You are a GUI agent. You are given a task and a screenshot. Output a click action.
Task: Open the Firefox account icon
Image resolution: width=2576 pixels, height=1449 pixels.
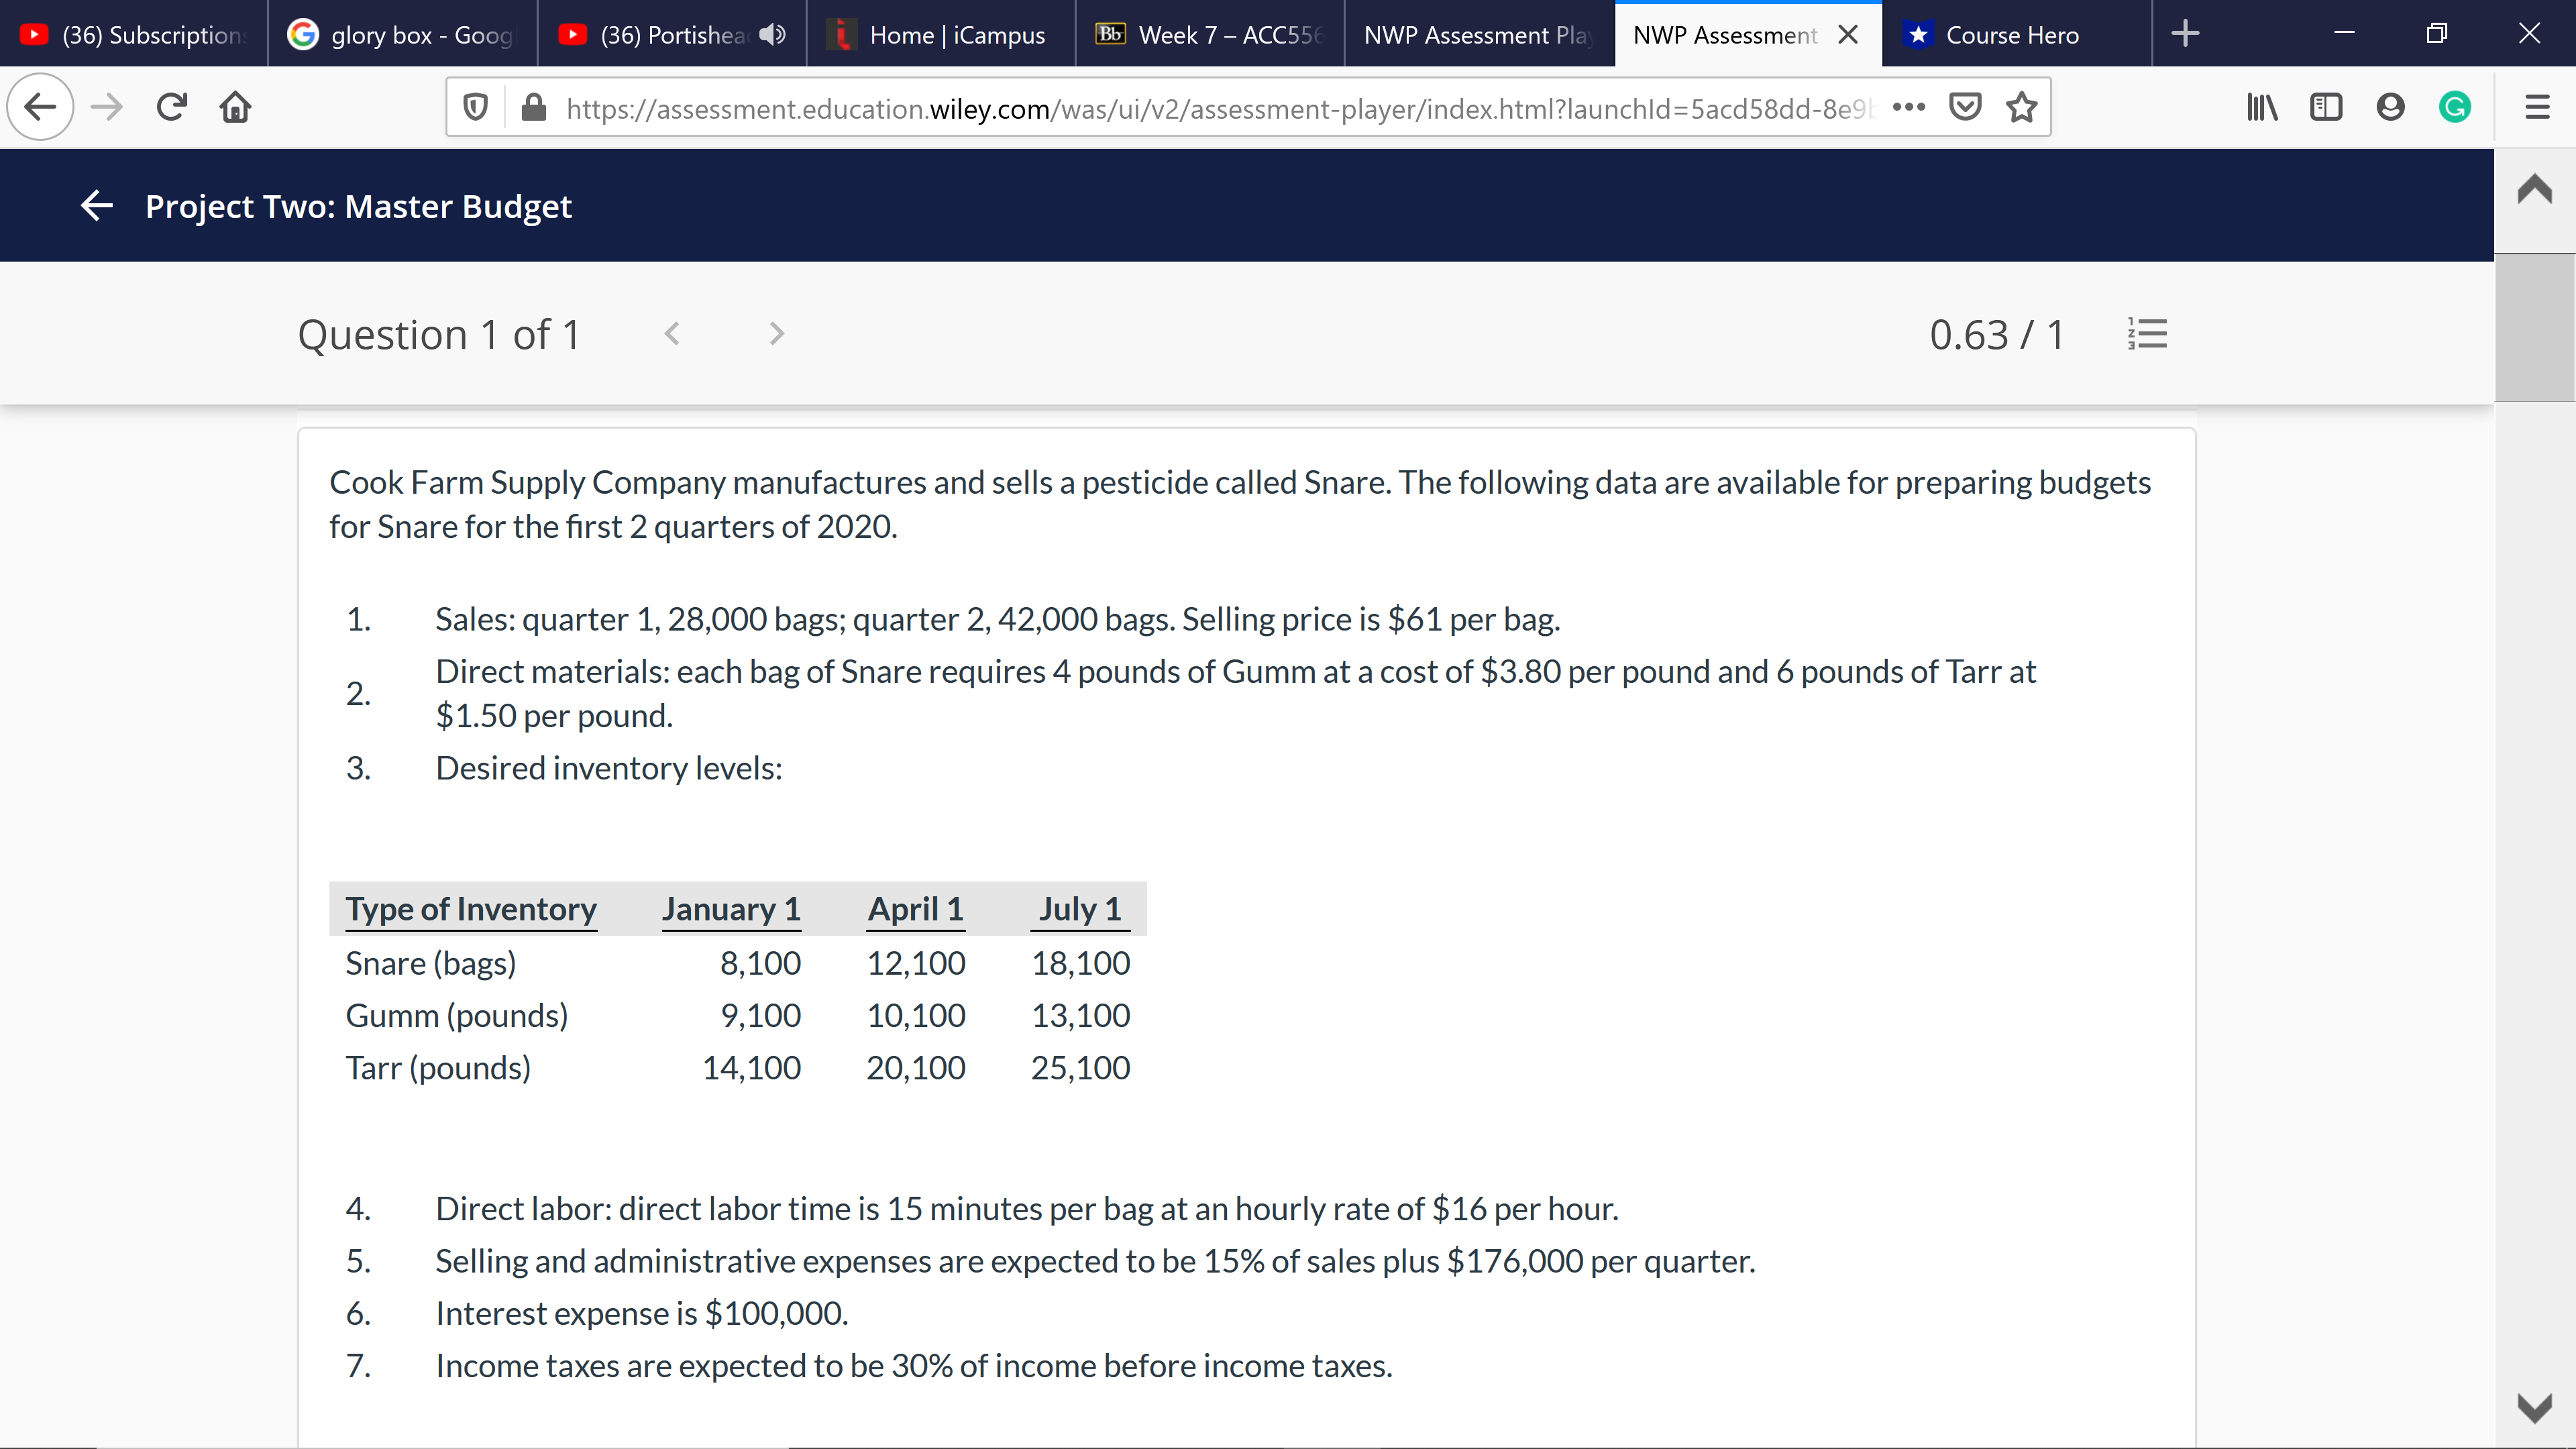click(2391, 108)
